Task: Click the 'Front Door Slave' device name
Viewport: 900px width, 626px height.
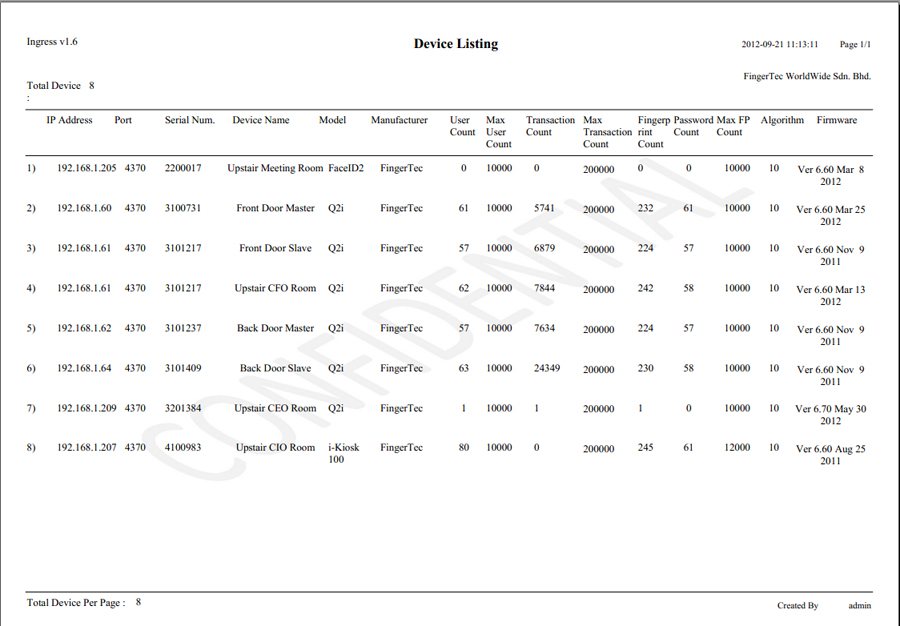Action: (276, 248)
